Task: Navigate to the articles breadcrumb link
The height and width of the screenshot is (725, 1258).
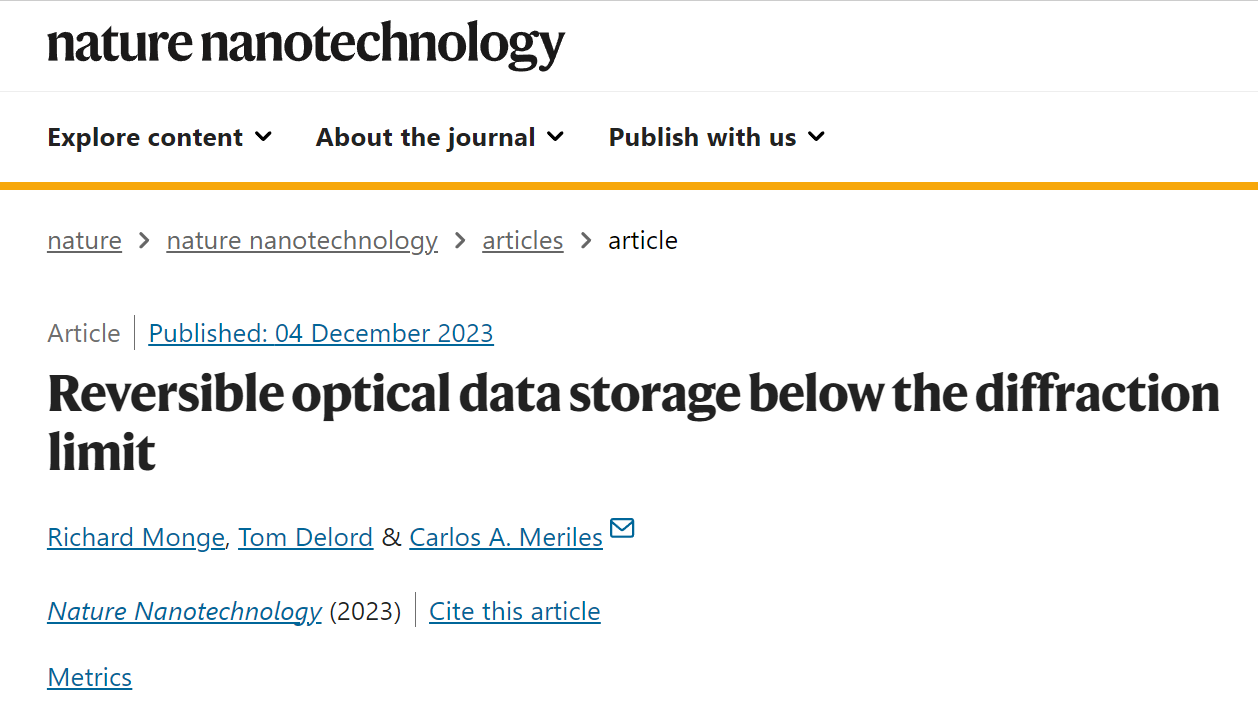Action: click(x=523, y=241)
